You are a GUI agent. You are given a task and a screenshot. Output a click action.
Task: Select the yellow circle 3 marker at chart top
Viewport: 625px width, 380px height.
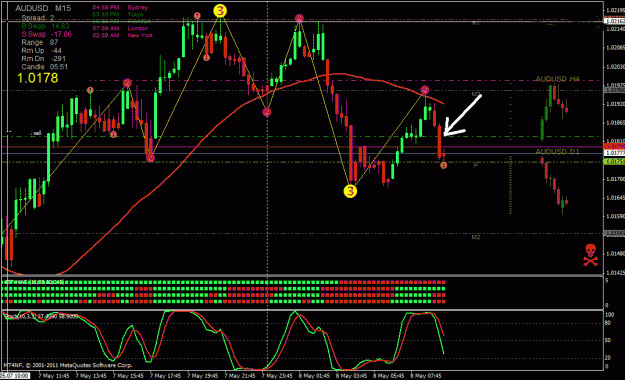220,11
